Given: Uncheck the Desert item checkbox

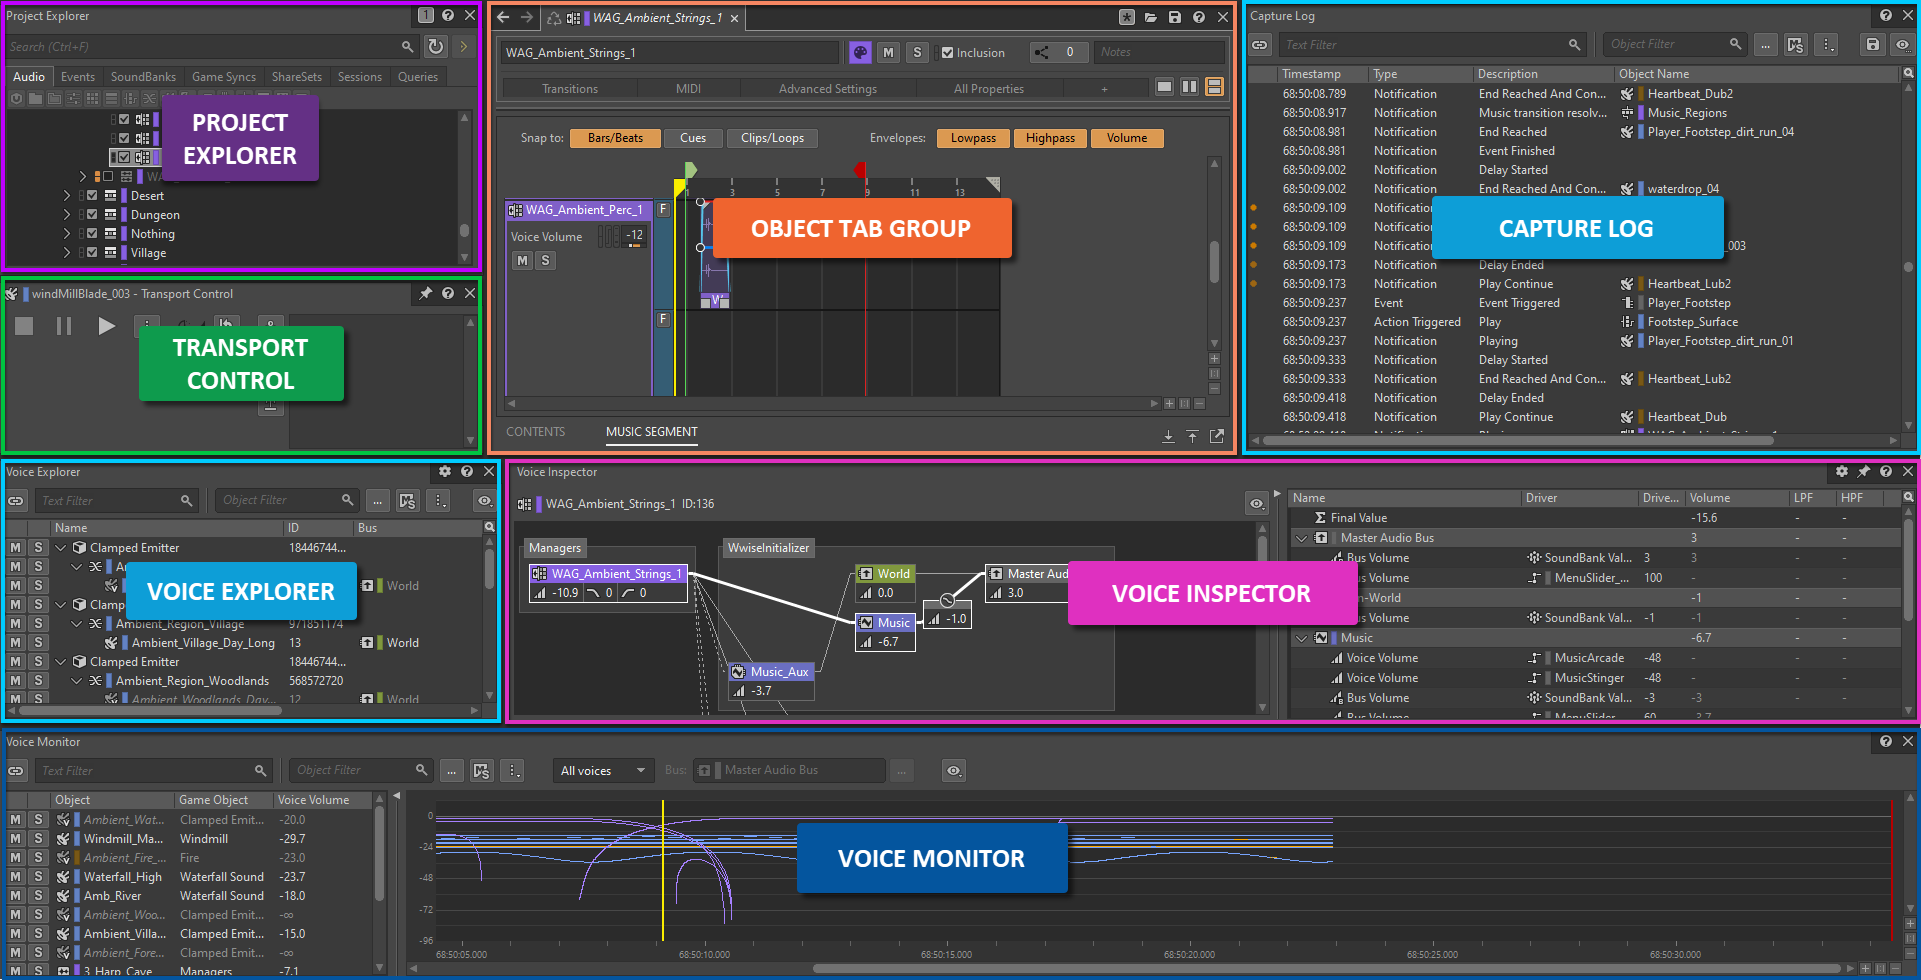Looking at the screenshot, I should click(x=92, y=196).
